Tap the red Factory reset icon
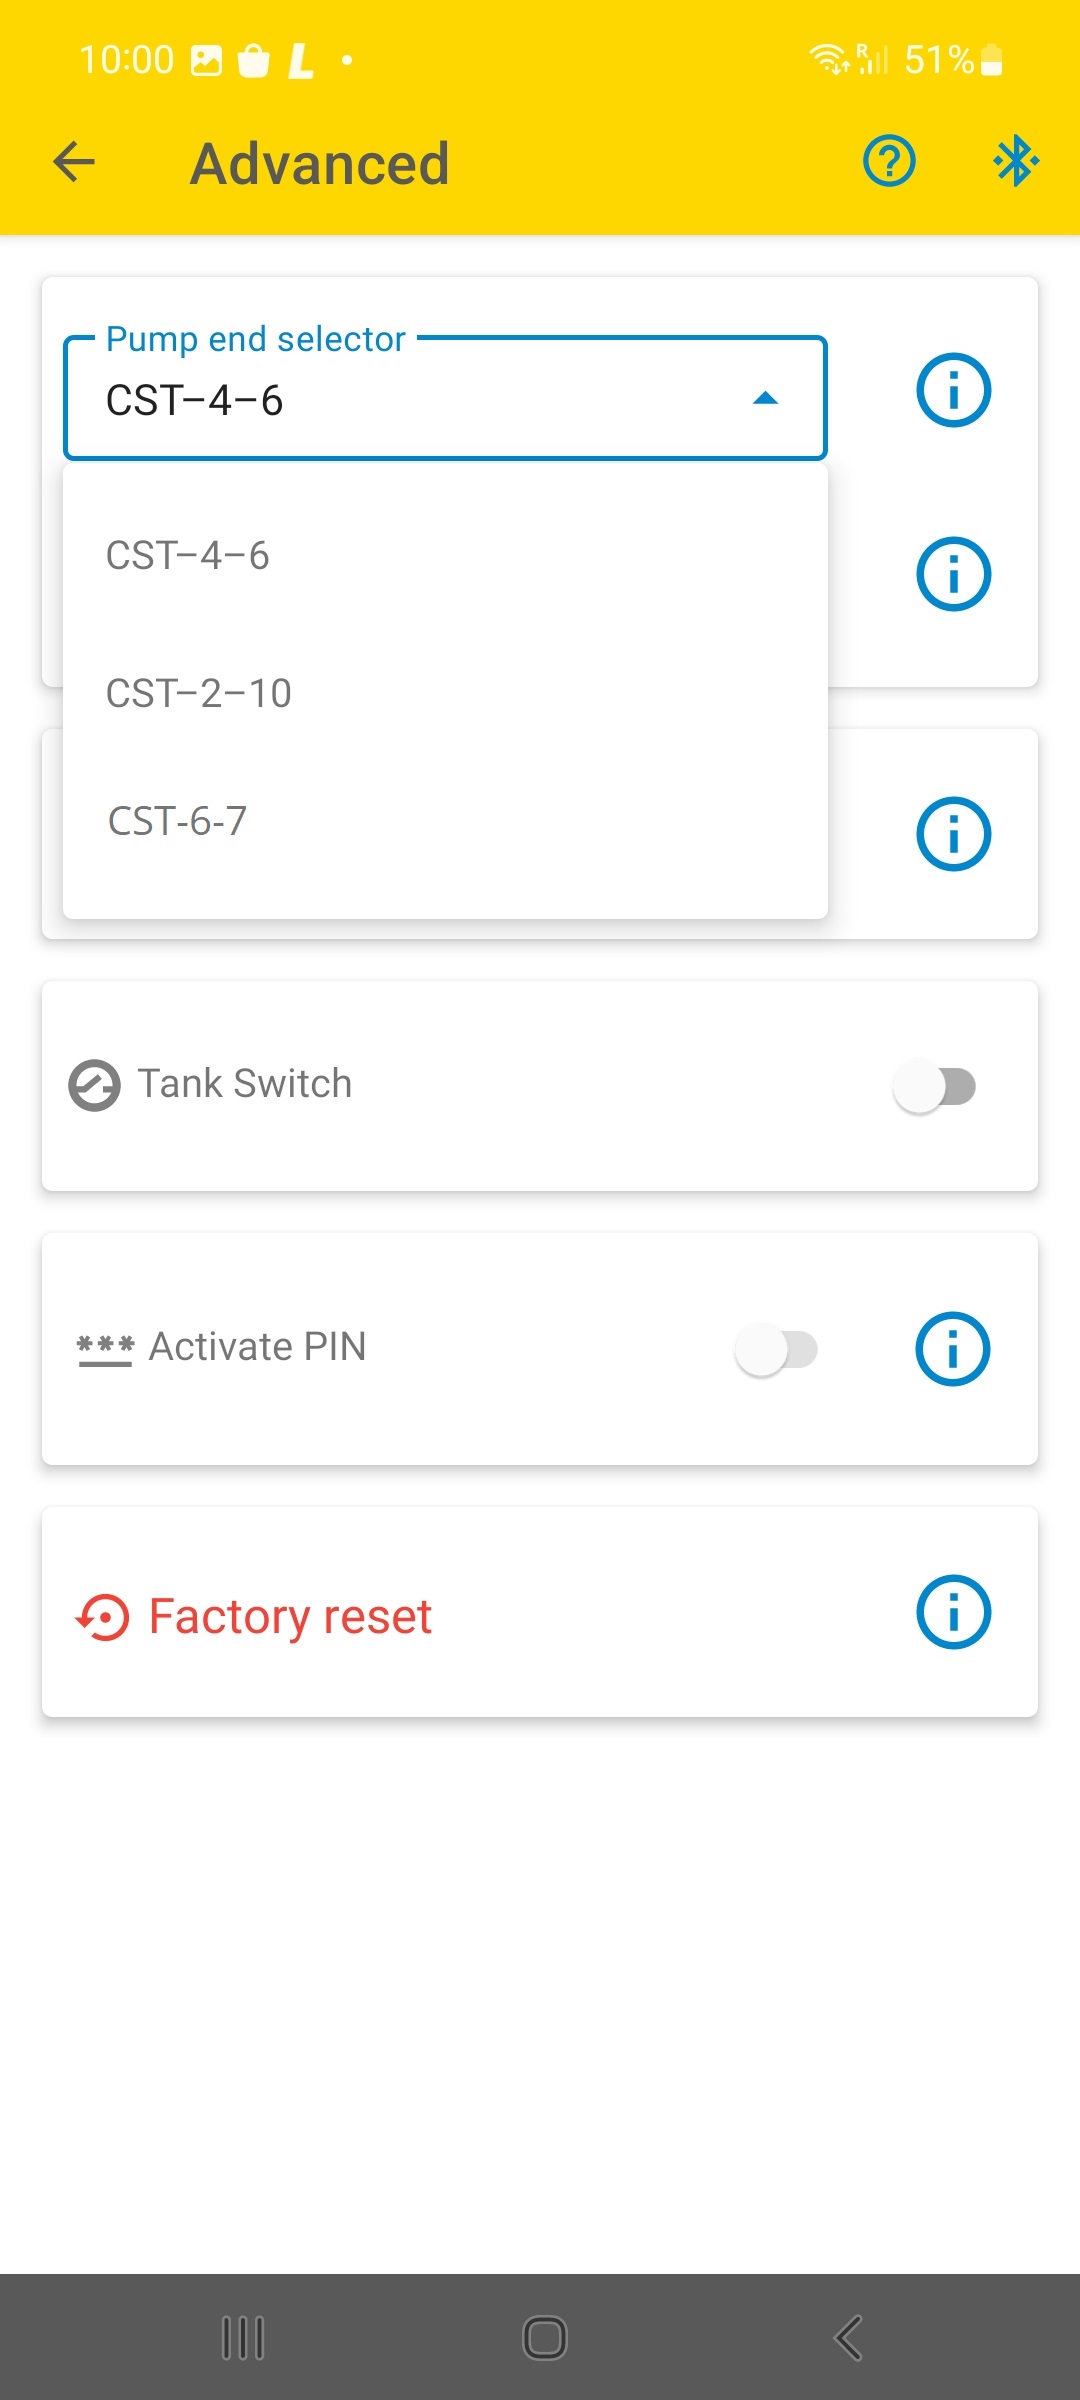Image resolution: width=1080 pixels, height=2400 pixels. click(x=103, y=1617)
